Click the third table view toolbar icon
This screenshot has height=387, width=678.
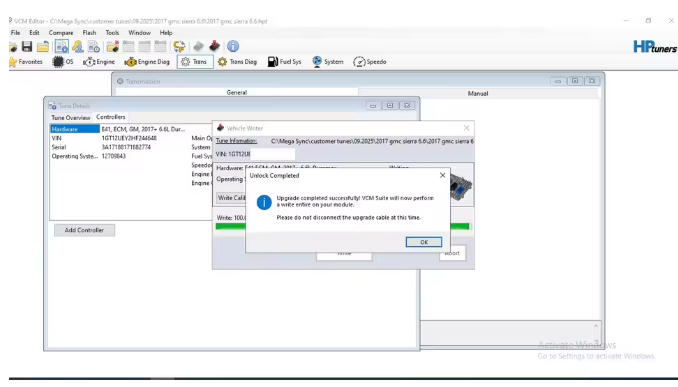(160, 46)
